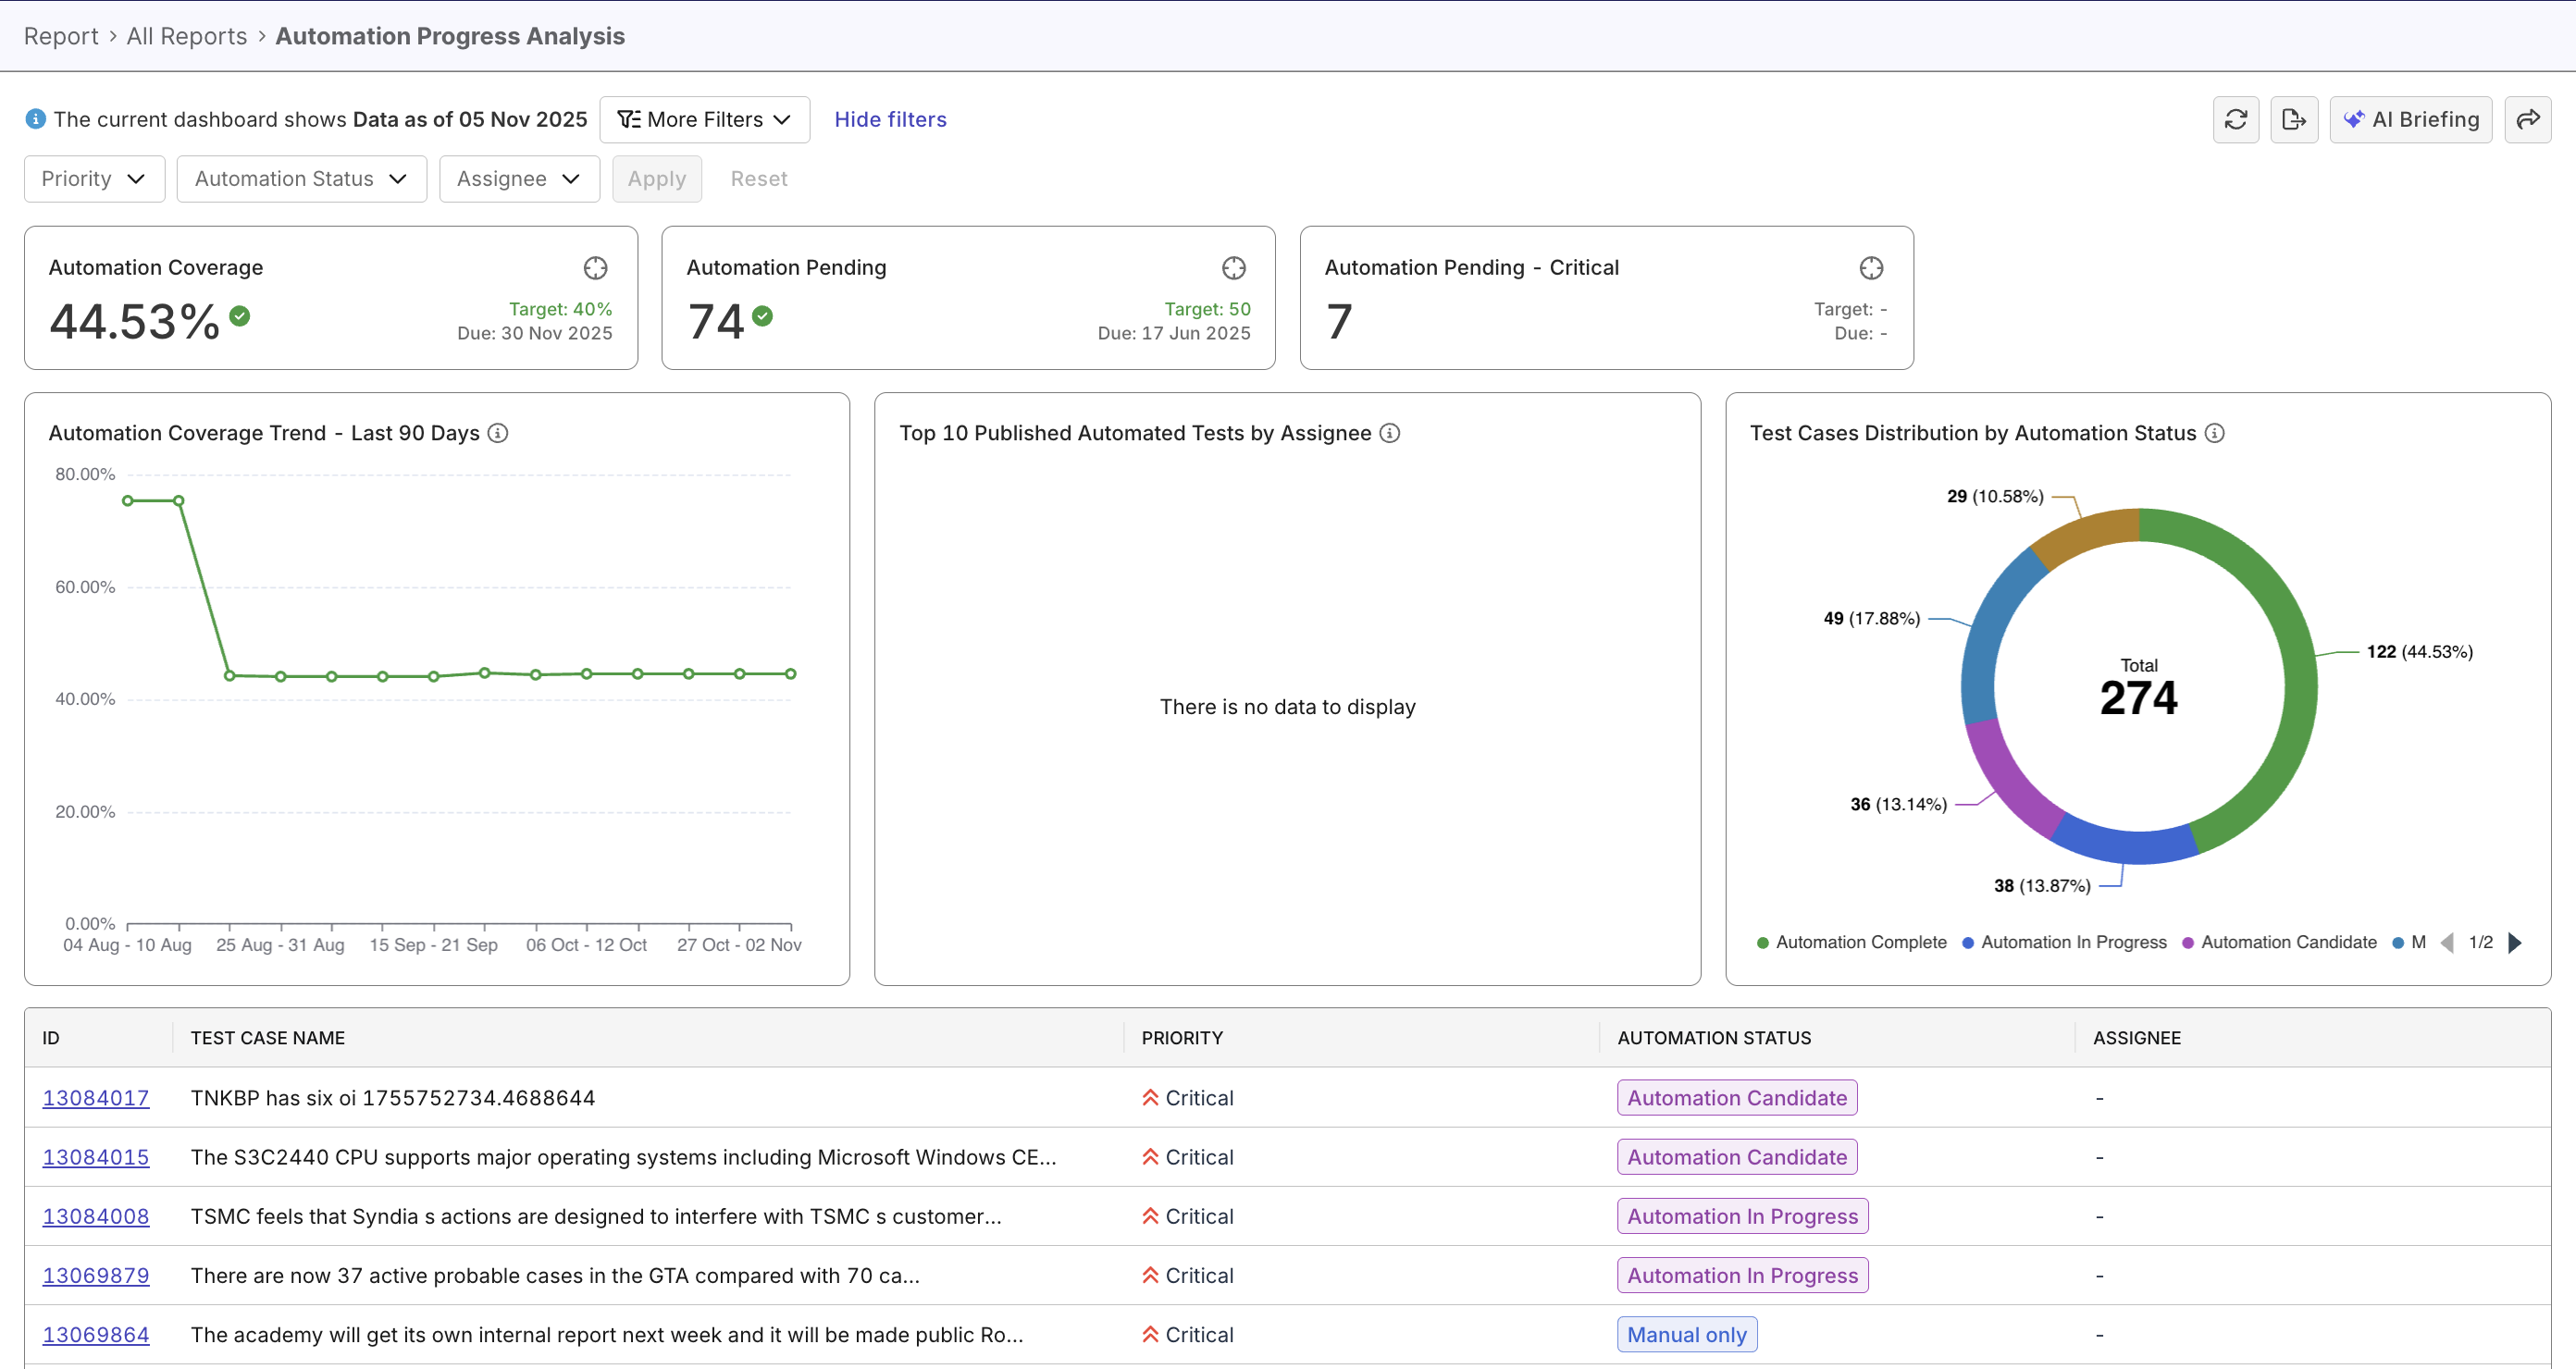Click the refresh dashboard icon

click(2235, 119)
